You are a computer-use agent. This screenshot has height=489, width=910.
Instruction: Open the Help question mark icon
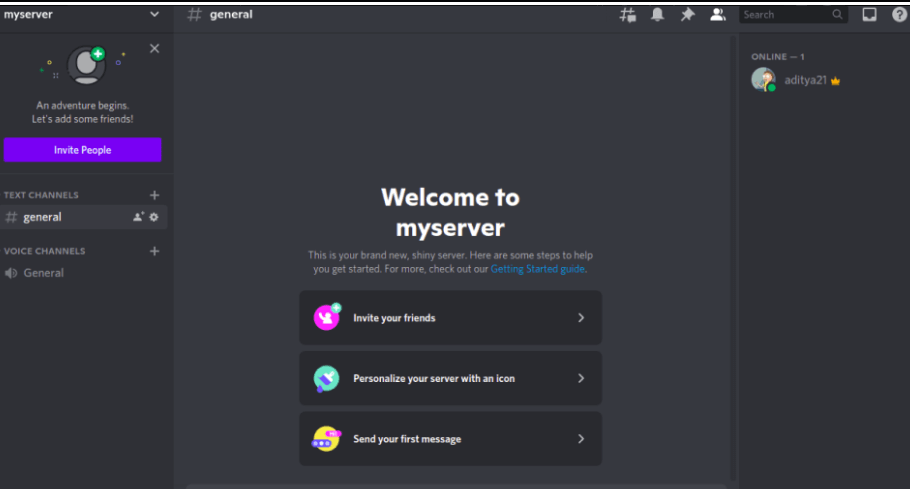[x=899, y=15]
